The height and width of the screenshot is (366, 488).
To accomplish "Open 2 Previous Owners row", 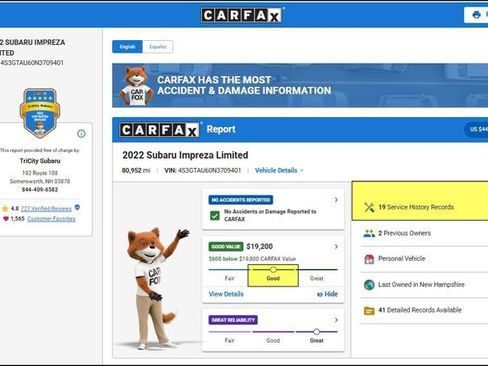I will pos(424,233).
